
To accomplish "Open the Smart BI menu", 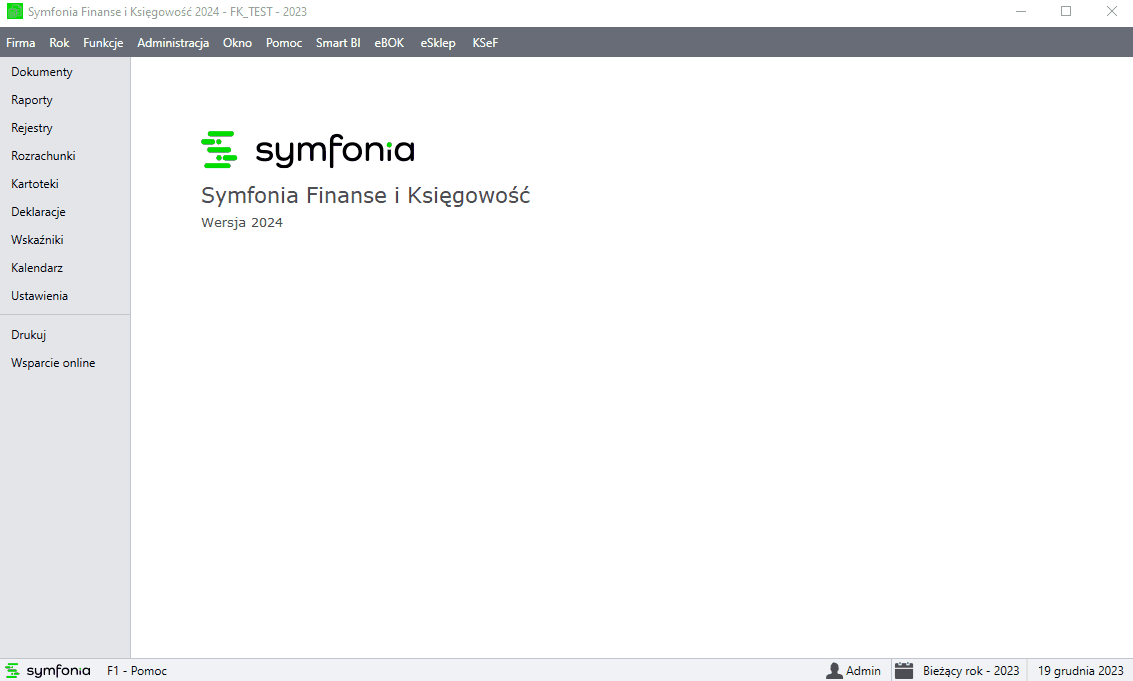I will pyautogui.click(x=338, y=43).
